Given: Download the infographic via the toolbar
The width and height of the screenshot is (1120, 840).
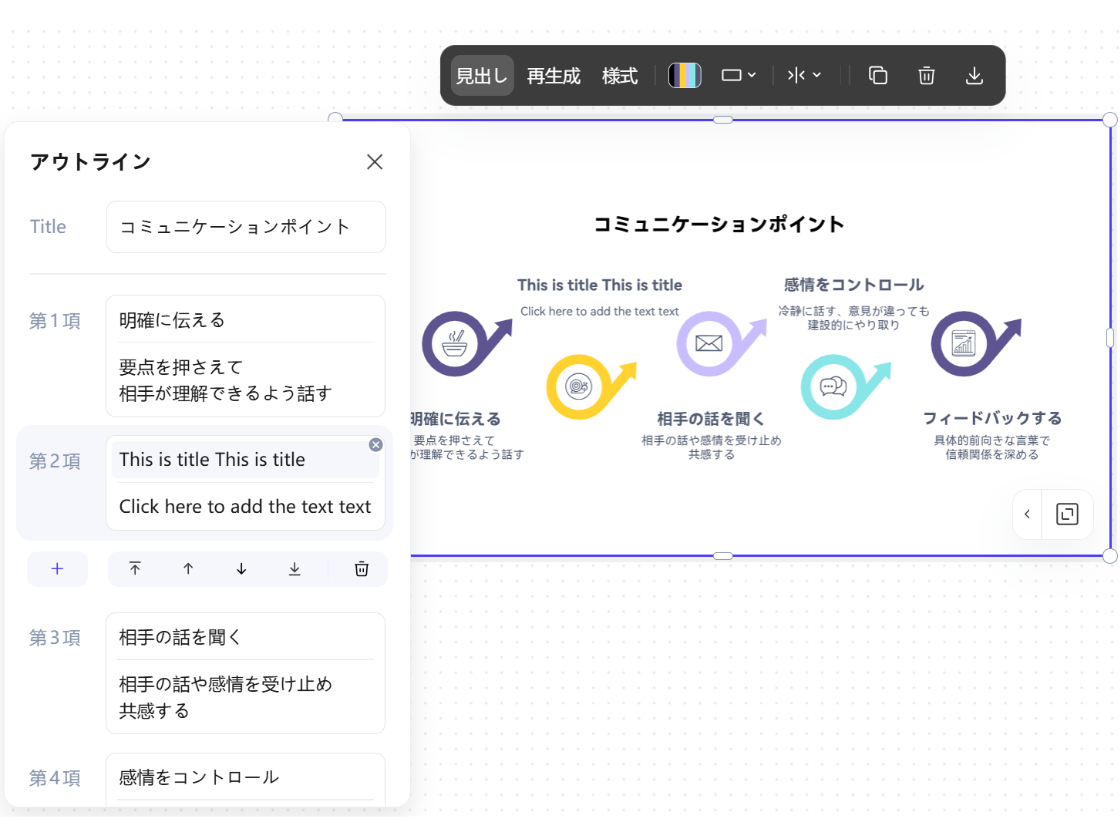Looking at the screenshot, I should coord(974,75).
